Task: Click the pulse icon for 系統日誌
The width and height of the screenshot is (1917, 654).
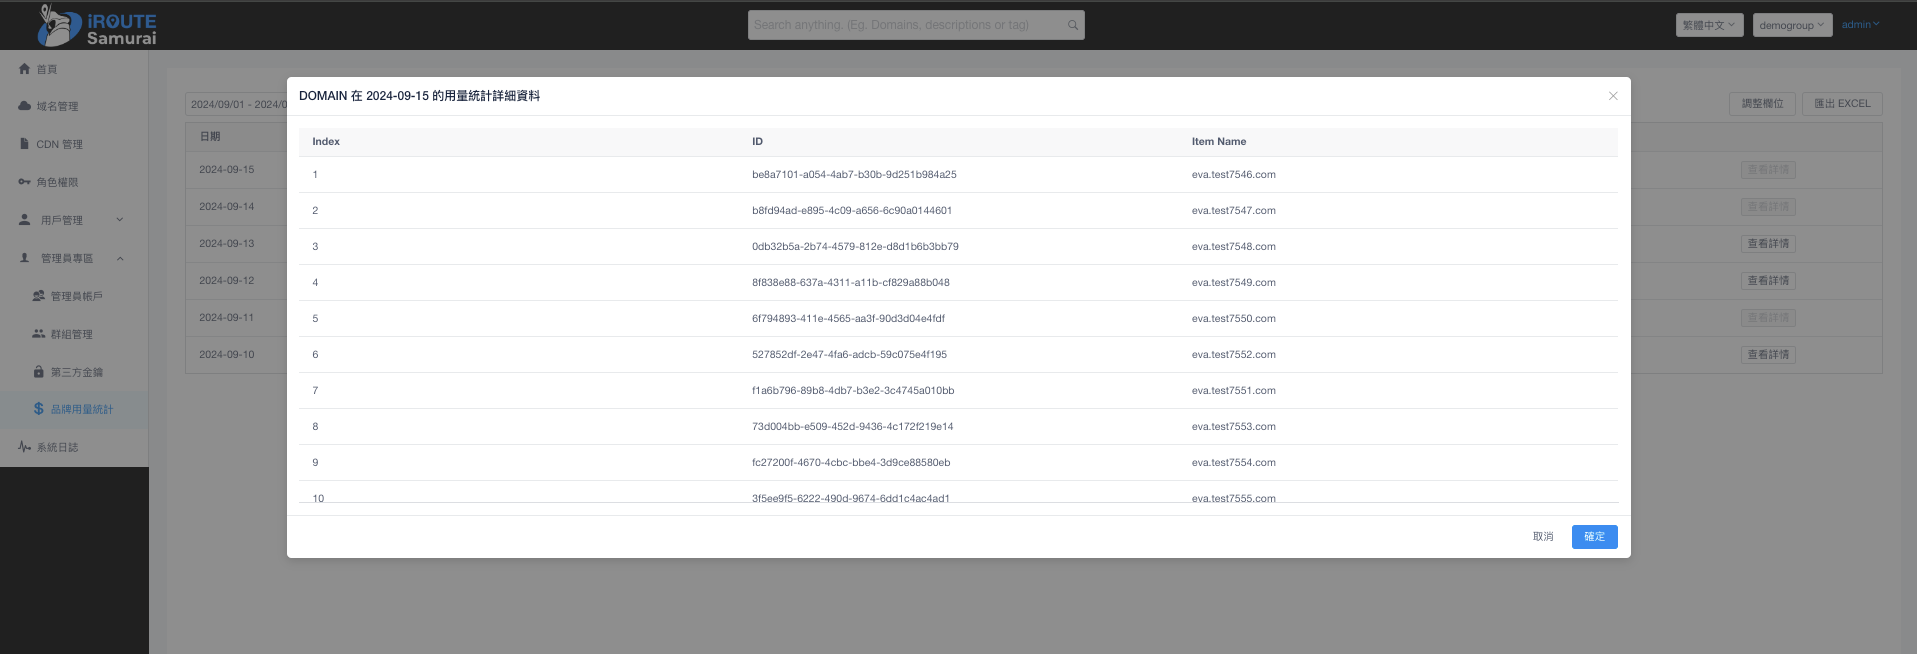Action: click(x=24, y=447)
